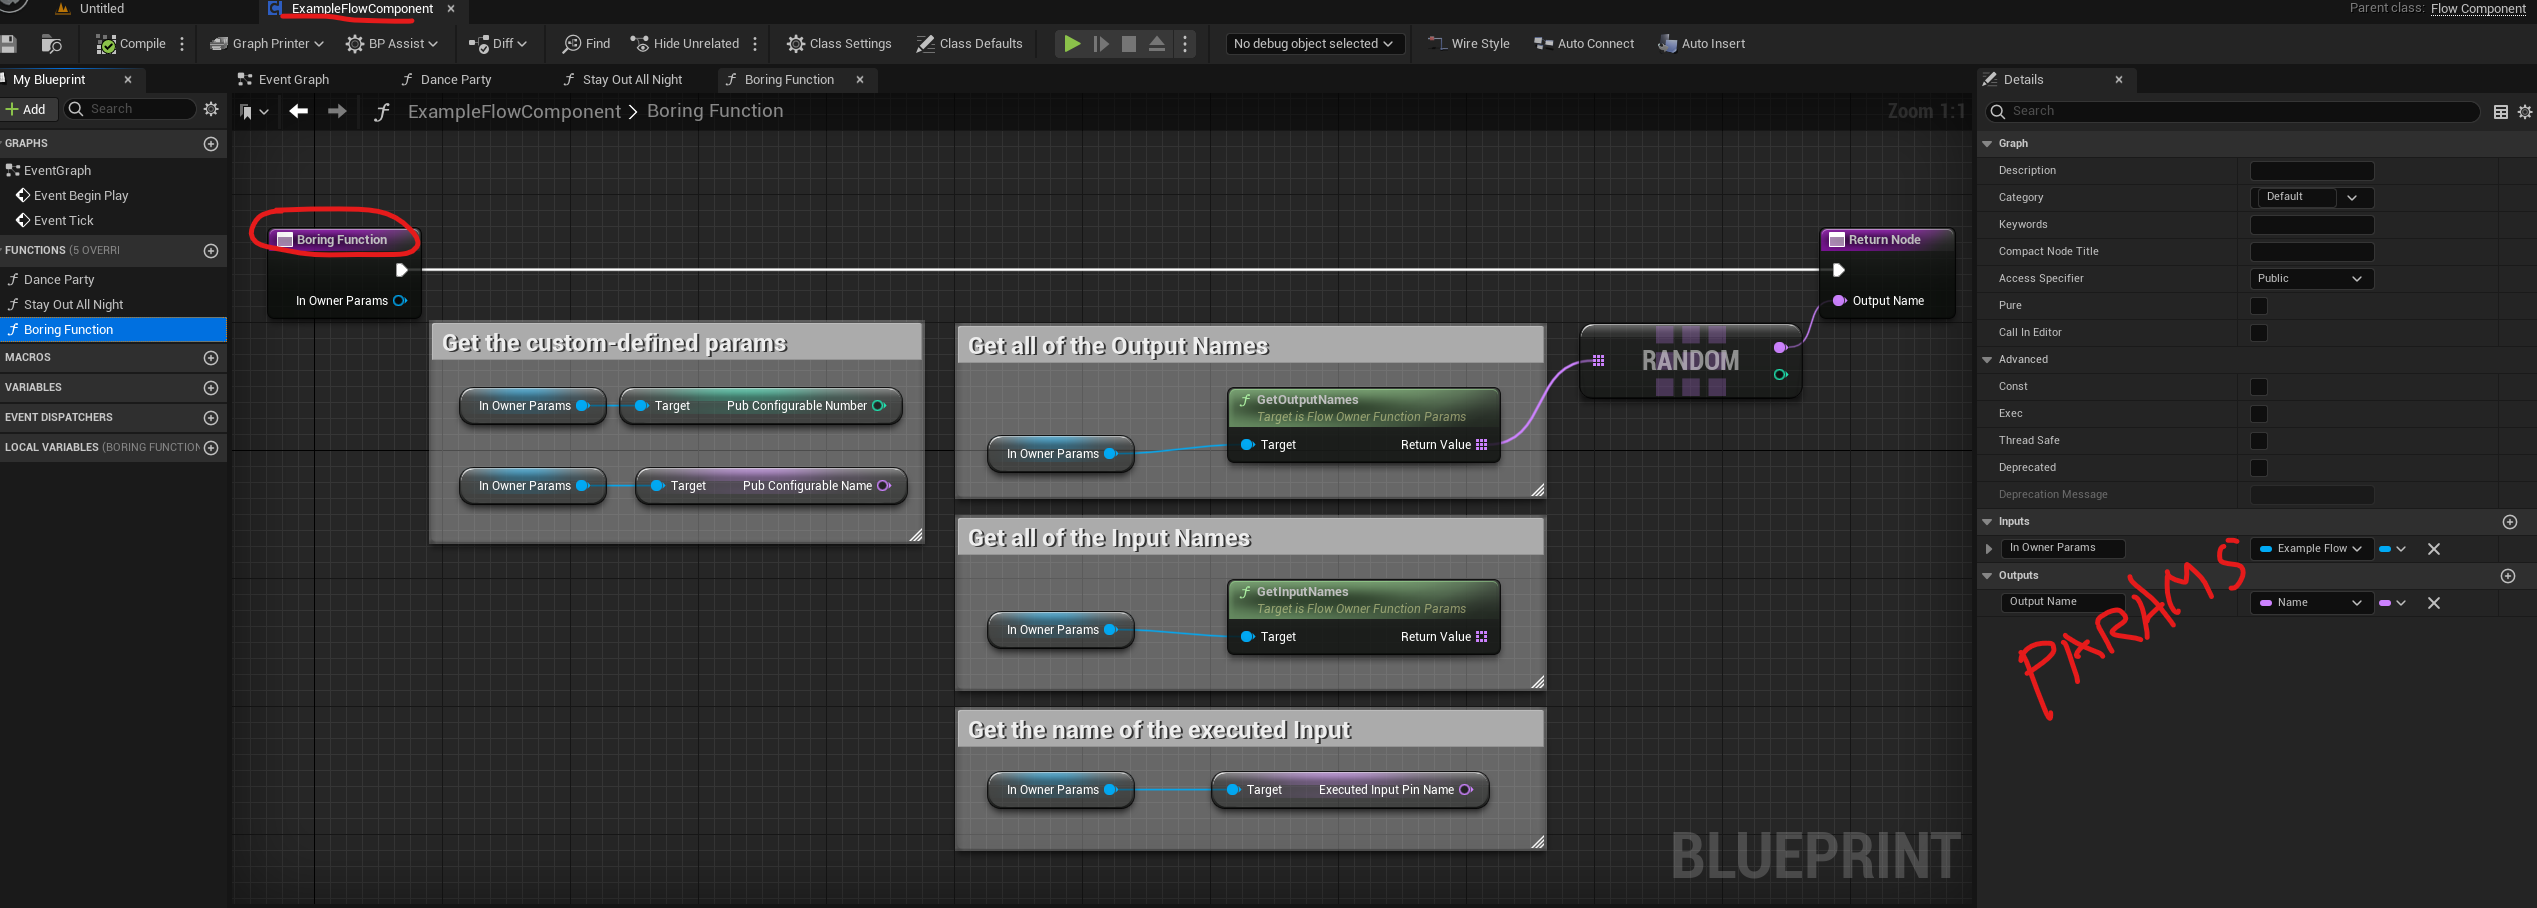Compile the Blueprint
Viewport: 2537px width, 908px height.
(129, 43)
